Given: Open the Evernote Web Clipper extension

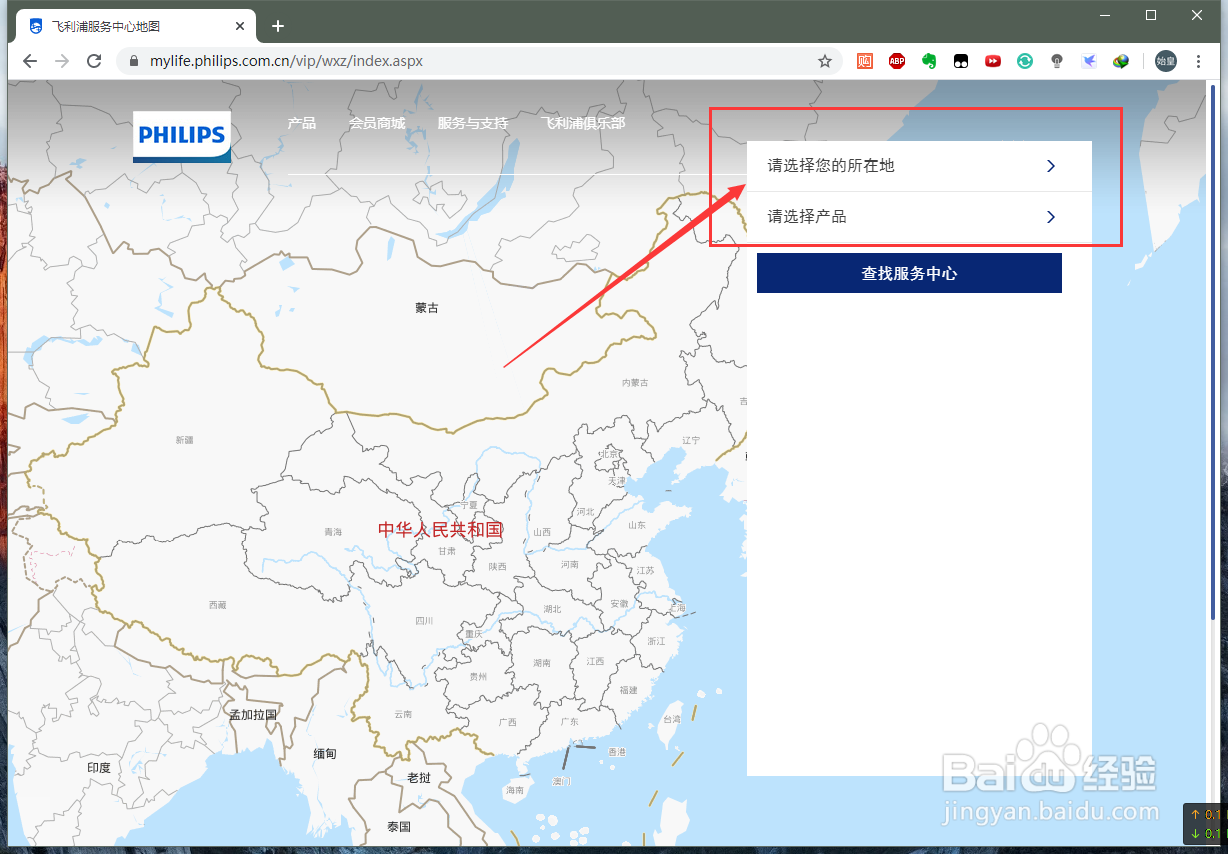Looking at the screenshot, I should [x=929, y=61].
